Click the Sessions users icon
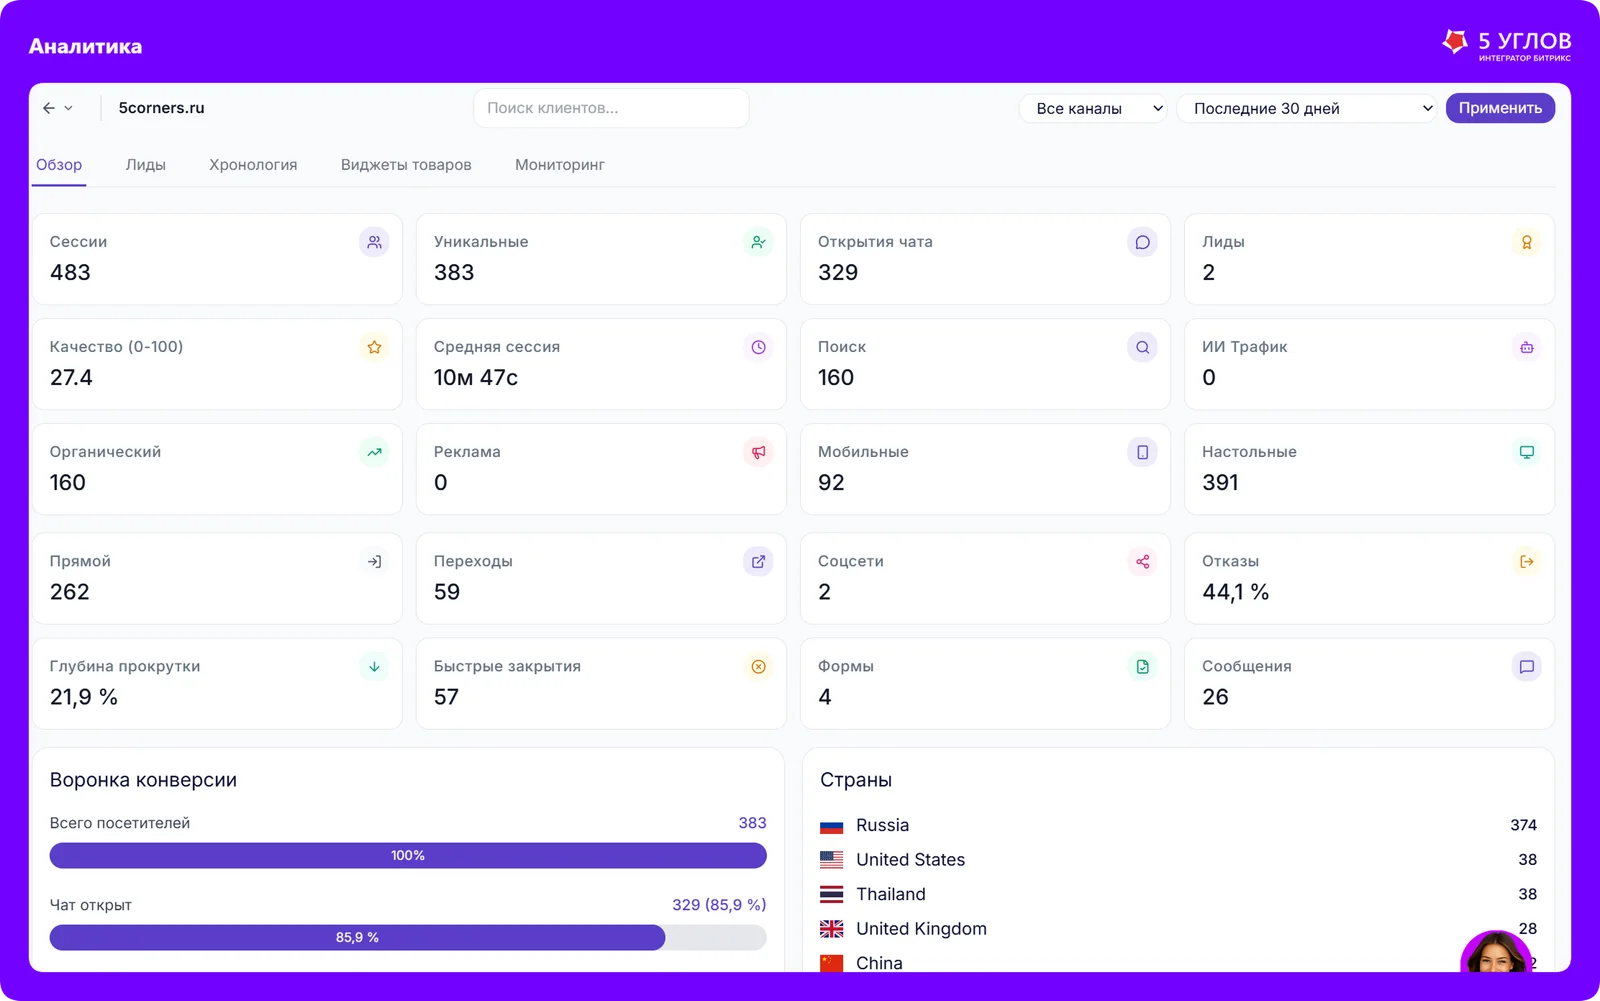This screenshot has height=1001, width=1600. click(374, 242)
